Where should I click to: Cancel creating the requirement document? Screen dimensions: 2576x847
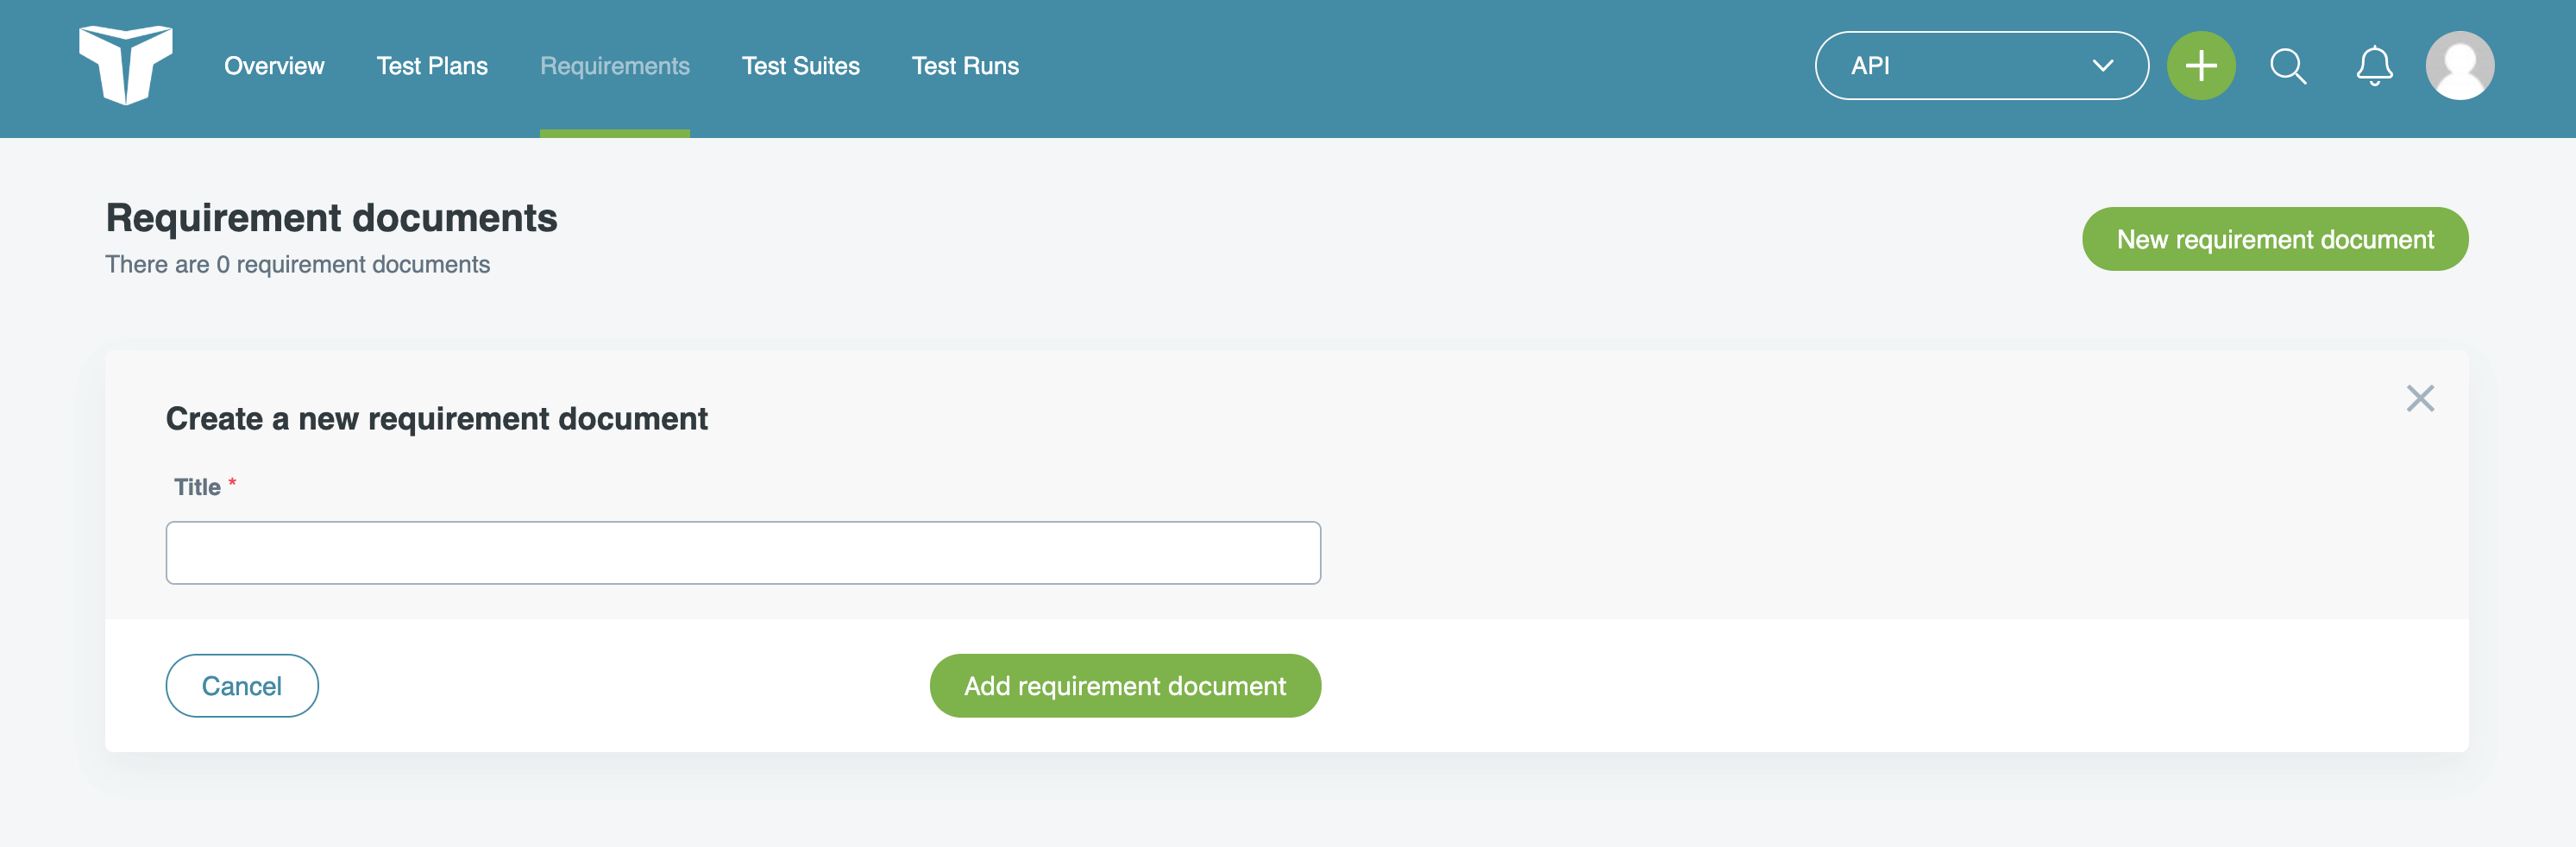(241, 685)
